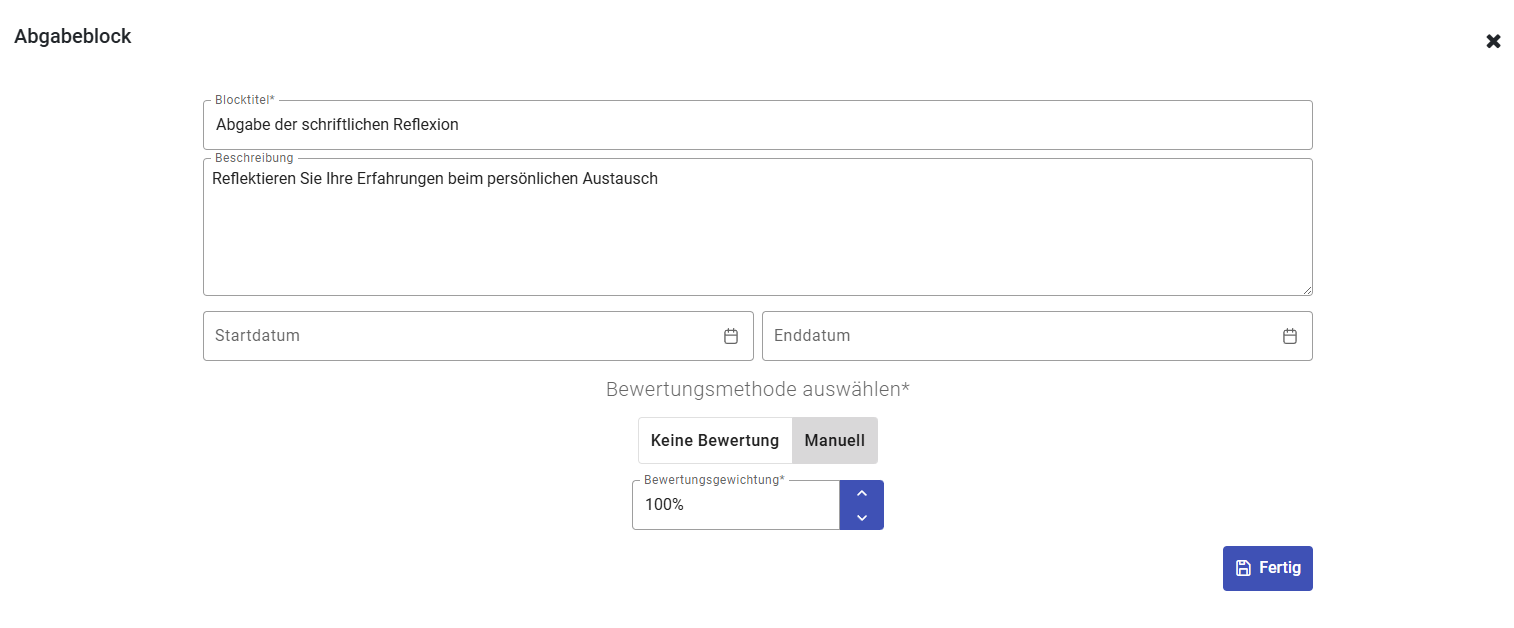The height and width of the screenshot is (628, 1514).
Task: Click the Blocktitel field label
Action: click(244, 100)
